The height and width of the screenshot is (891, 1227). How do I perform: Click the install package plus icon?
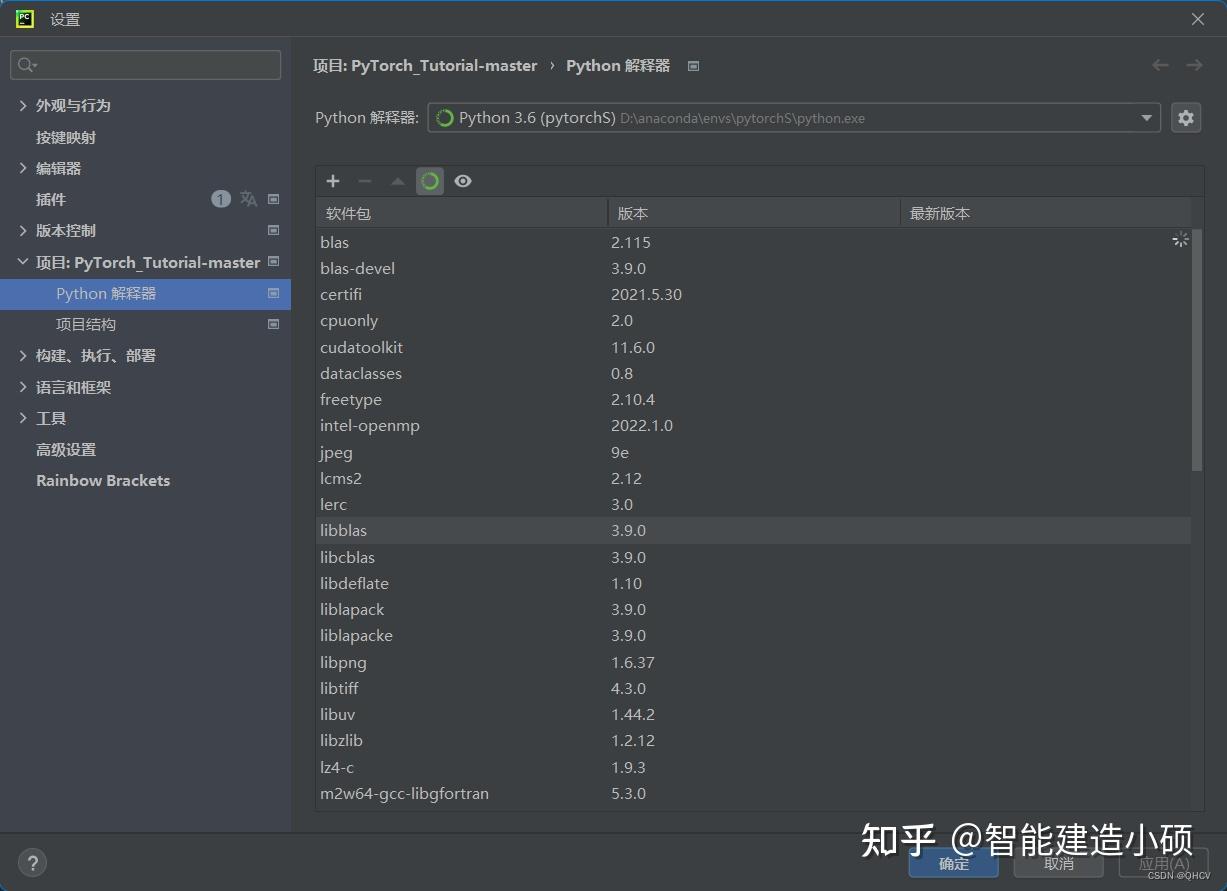point(333,181)
